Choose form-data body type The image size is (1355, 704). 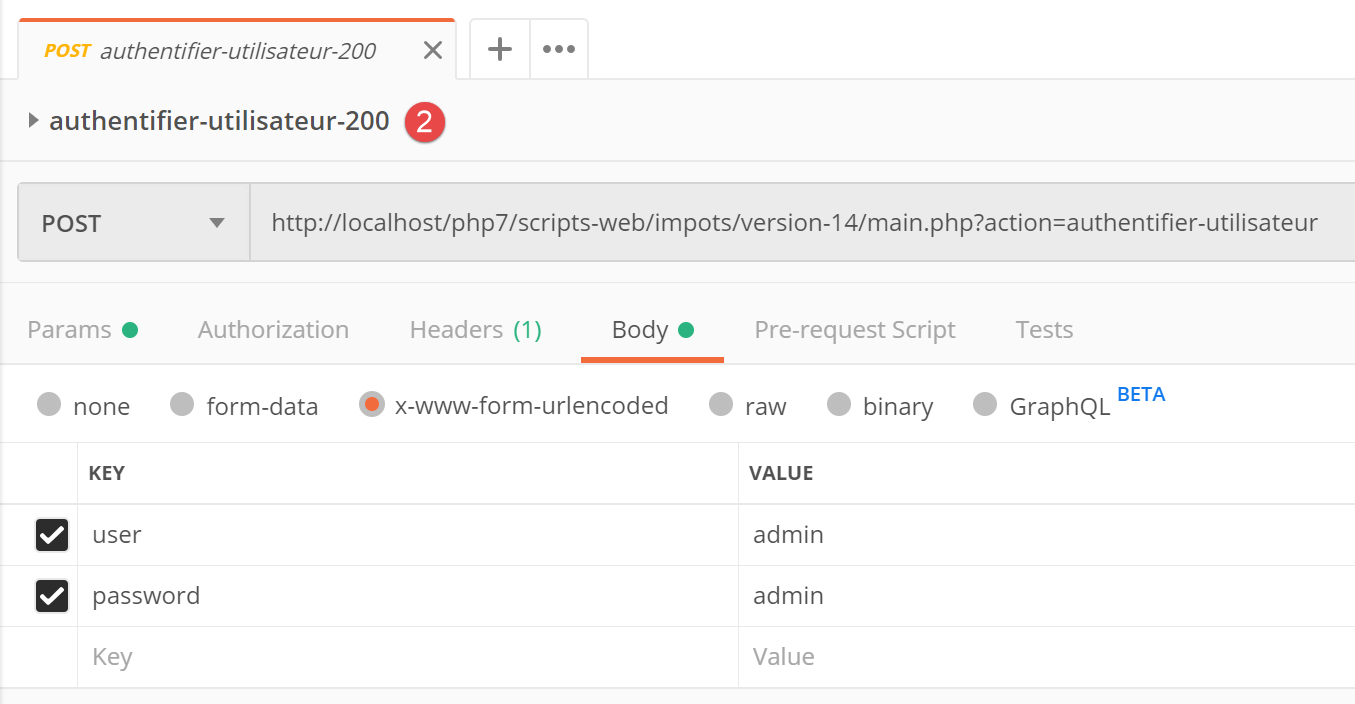point(182,405)
